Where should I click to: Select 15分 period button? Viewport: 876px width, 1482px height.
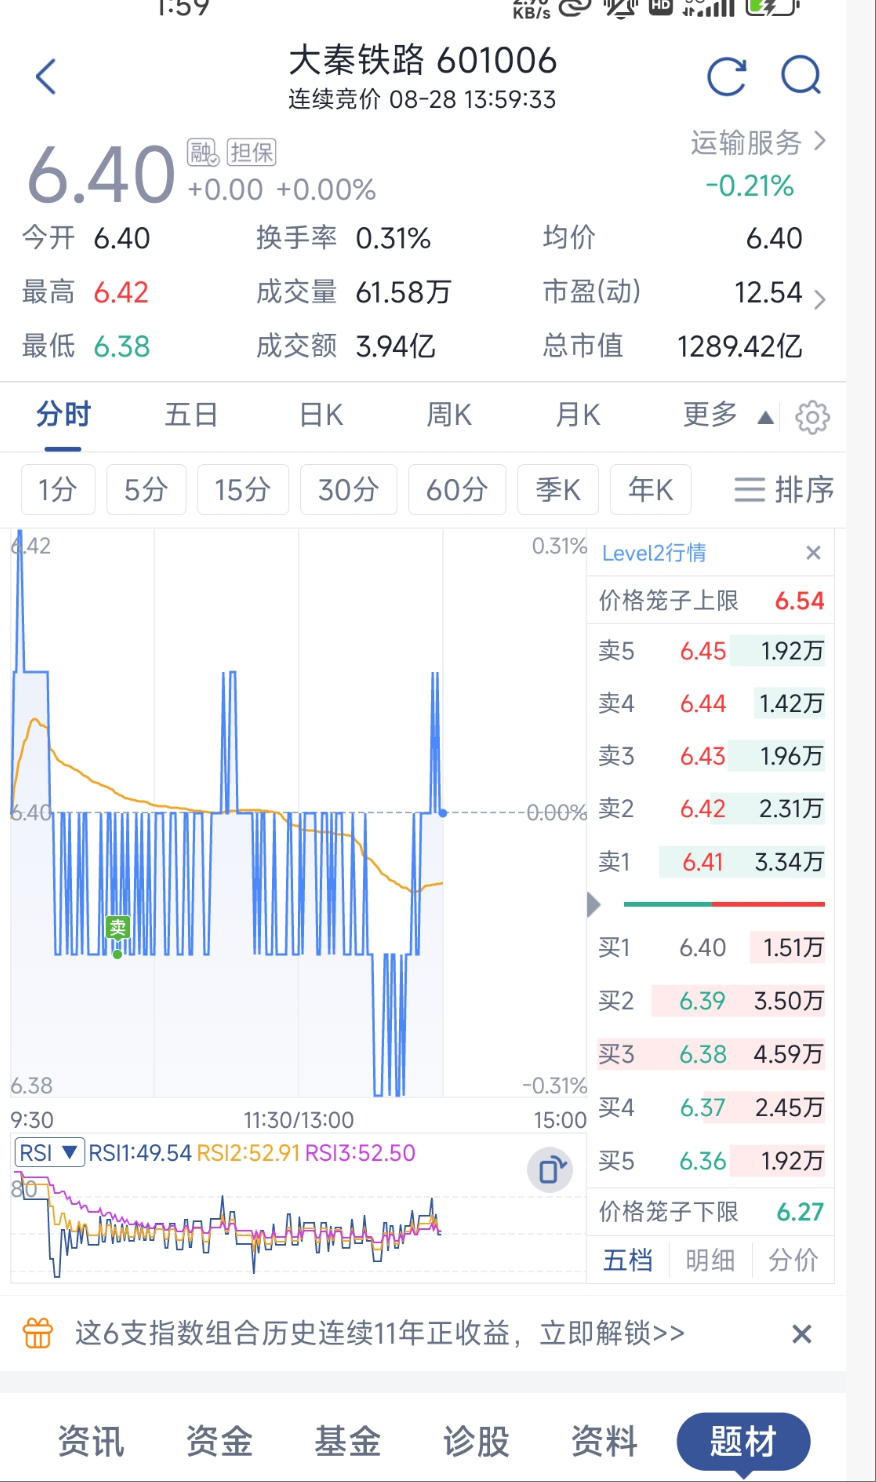click(243, 489)
